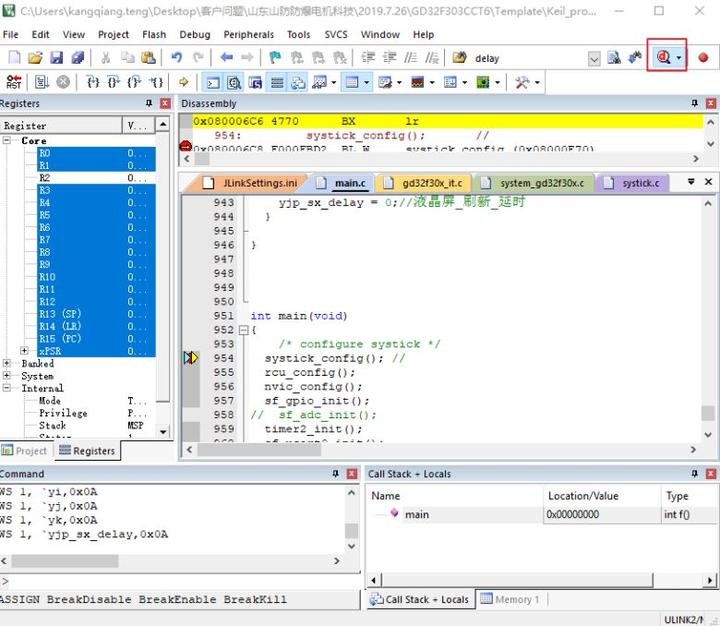Toggle the Registers Window toolbar button
This screenshot has height=626, width=720.
coord(277,82)
